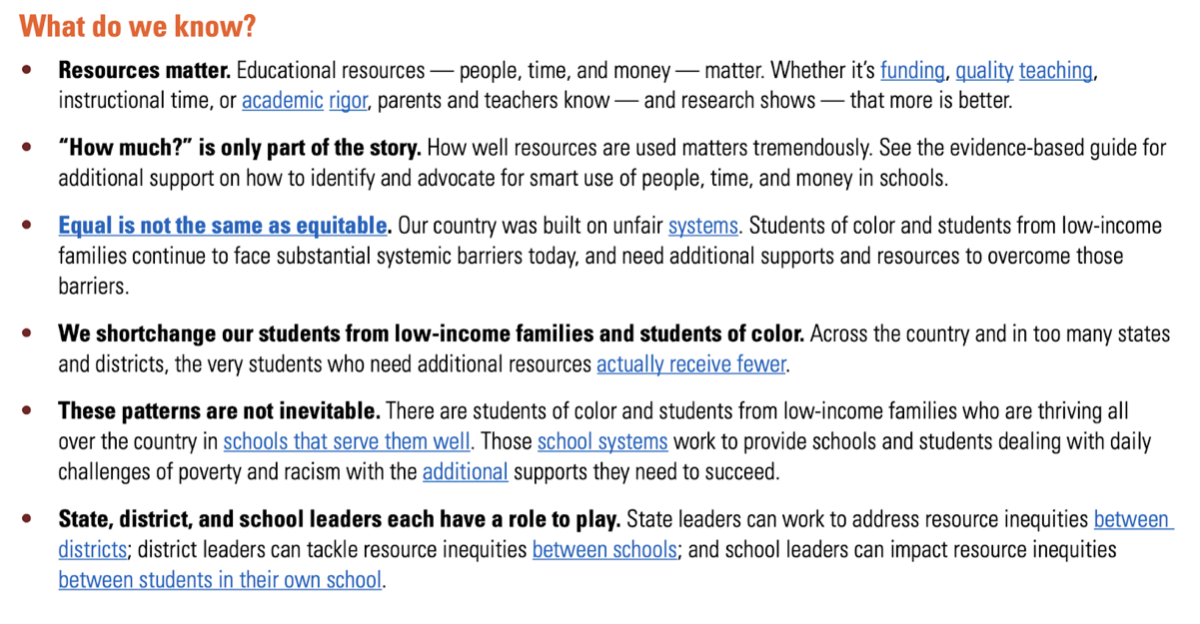1200x624 pixels.
Task: Follow the 'teaching' link
Action: coord(1056,71)
